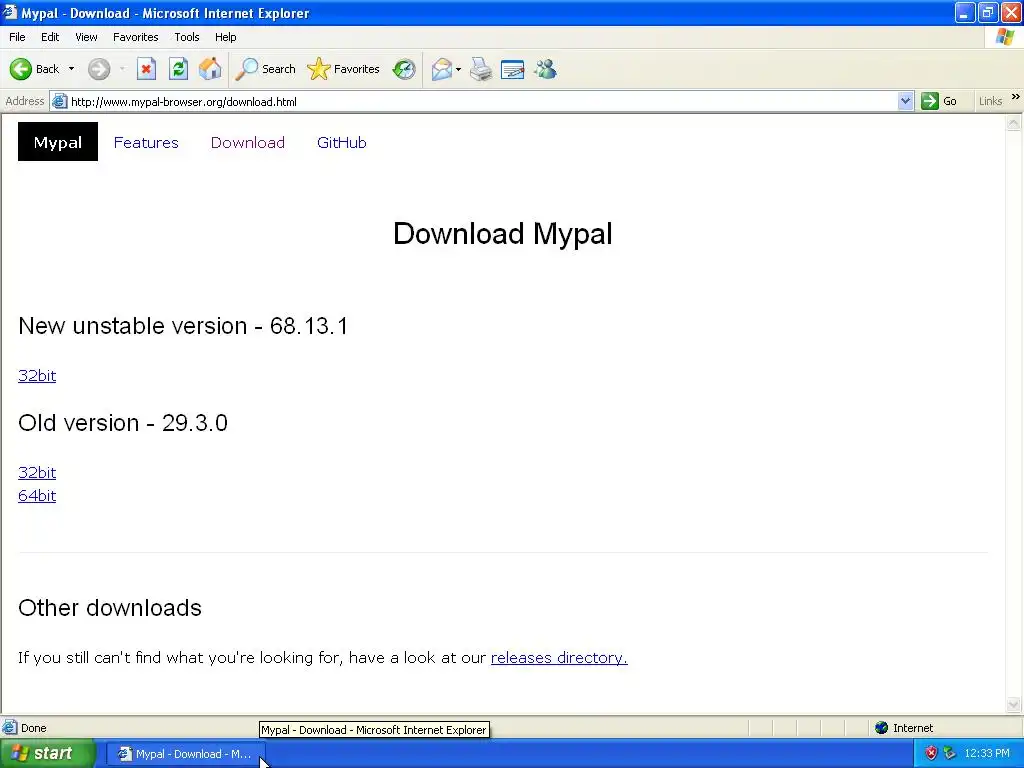Open the Back history dropdown arrow

tap(71, 69)
